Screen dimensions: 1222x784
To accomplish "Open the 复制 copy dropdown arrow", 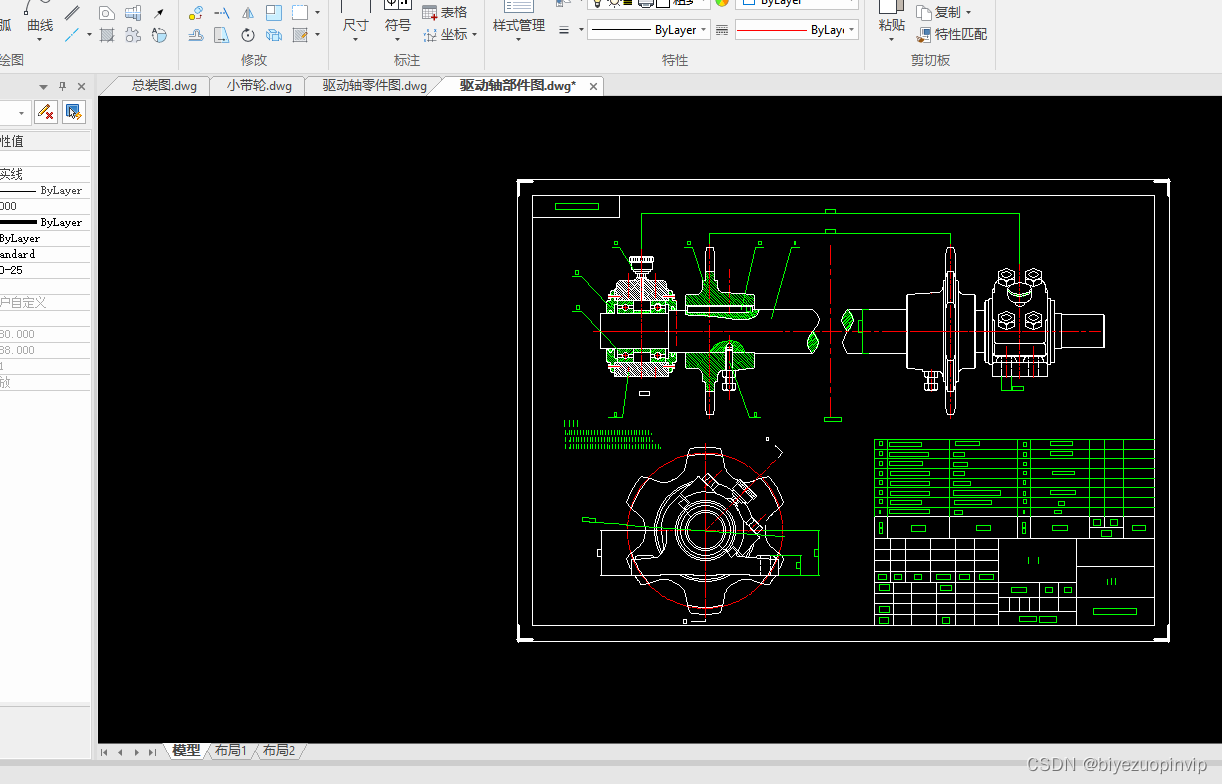I will click(x=968, y=12).
